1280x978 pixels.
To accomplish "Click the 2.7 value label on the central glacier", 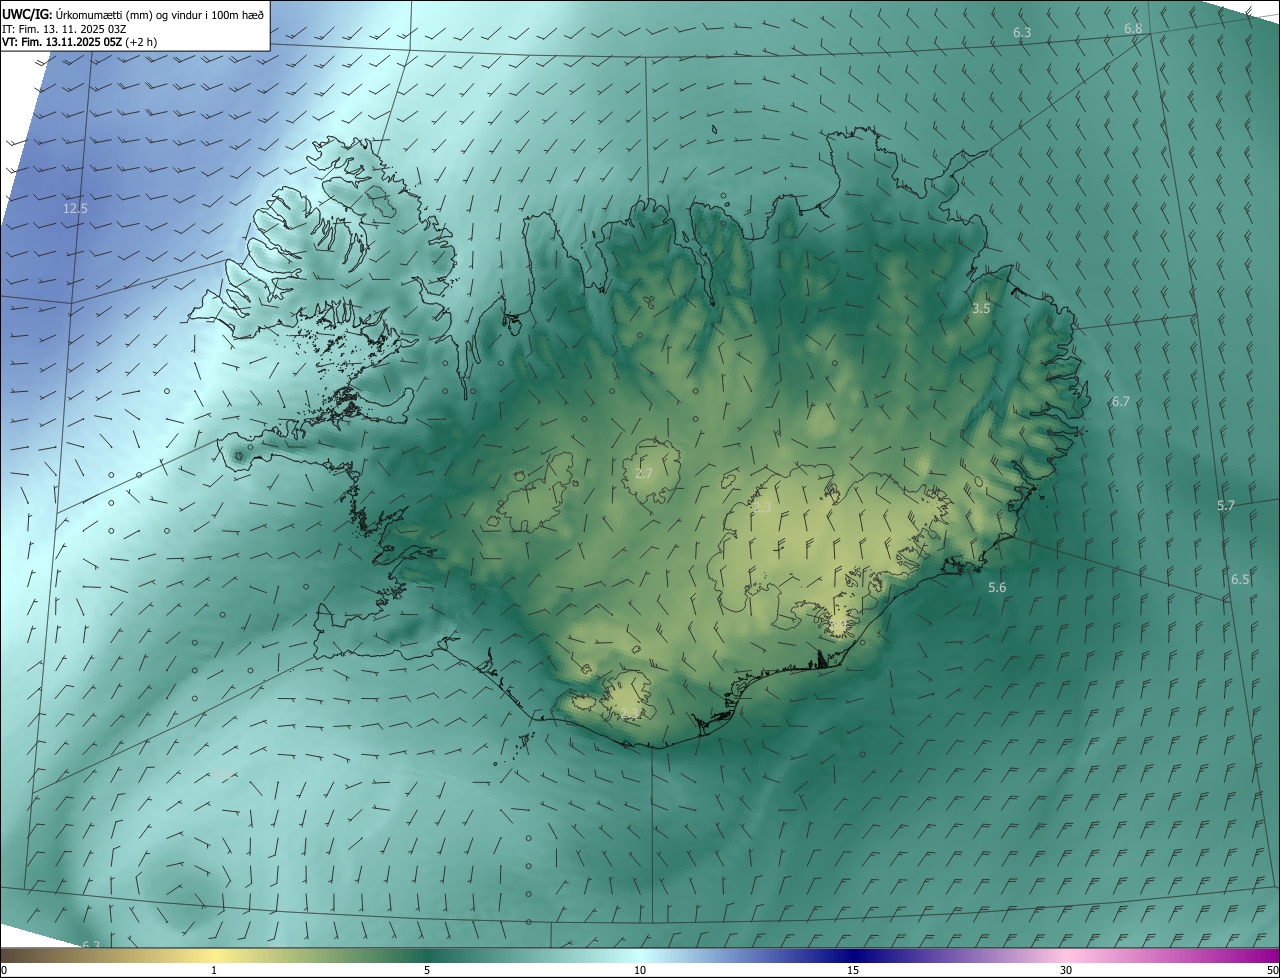I will pos(644,474).
